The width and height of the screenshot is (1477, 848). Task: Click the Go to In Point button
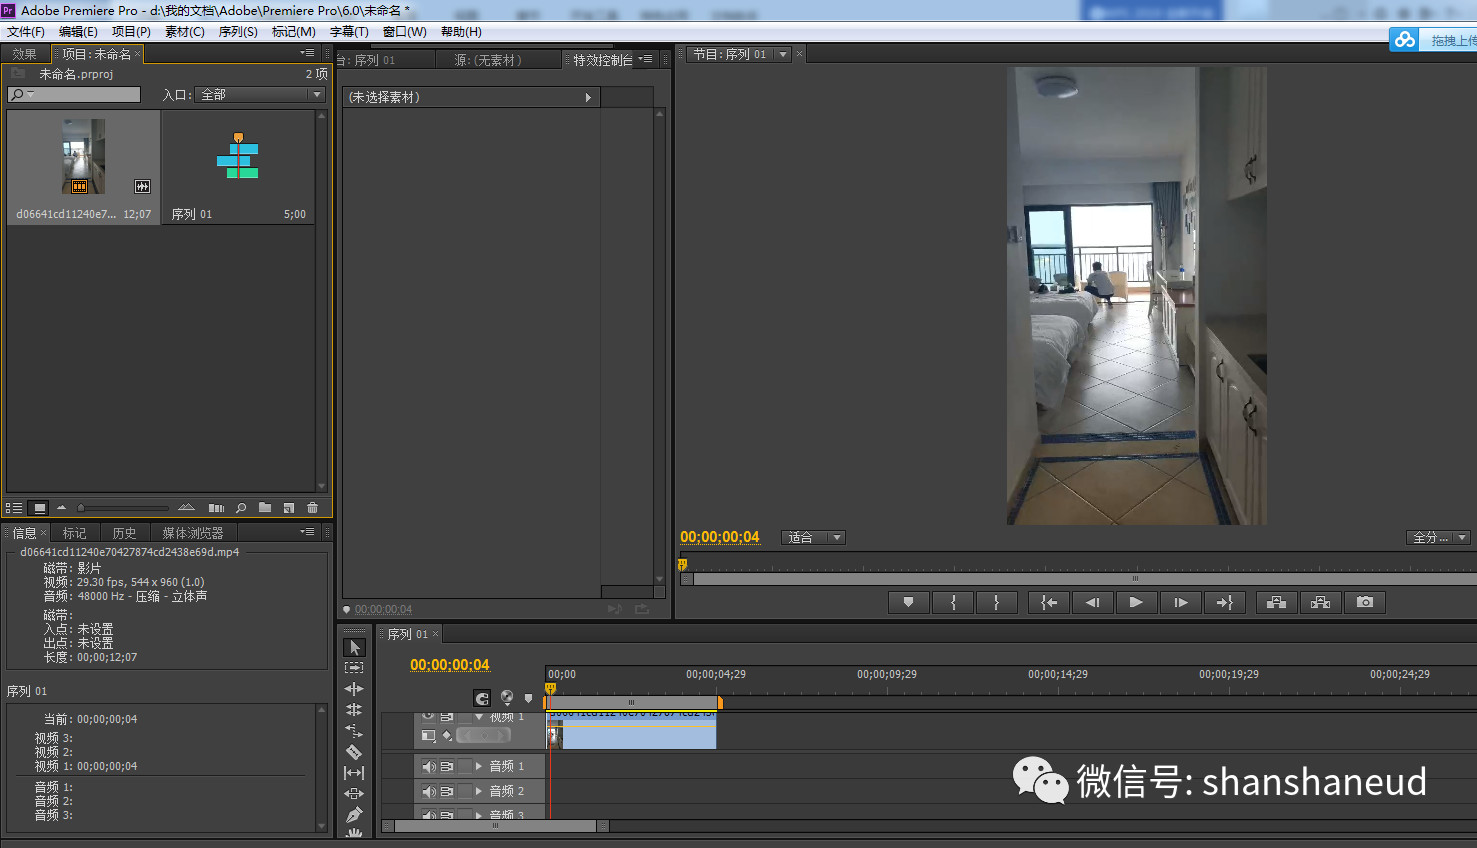click(x=1051, y=602)
